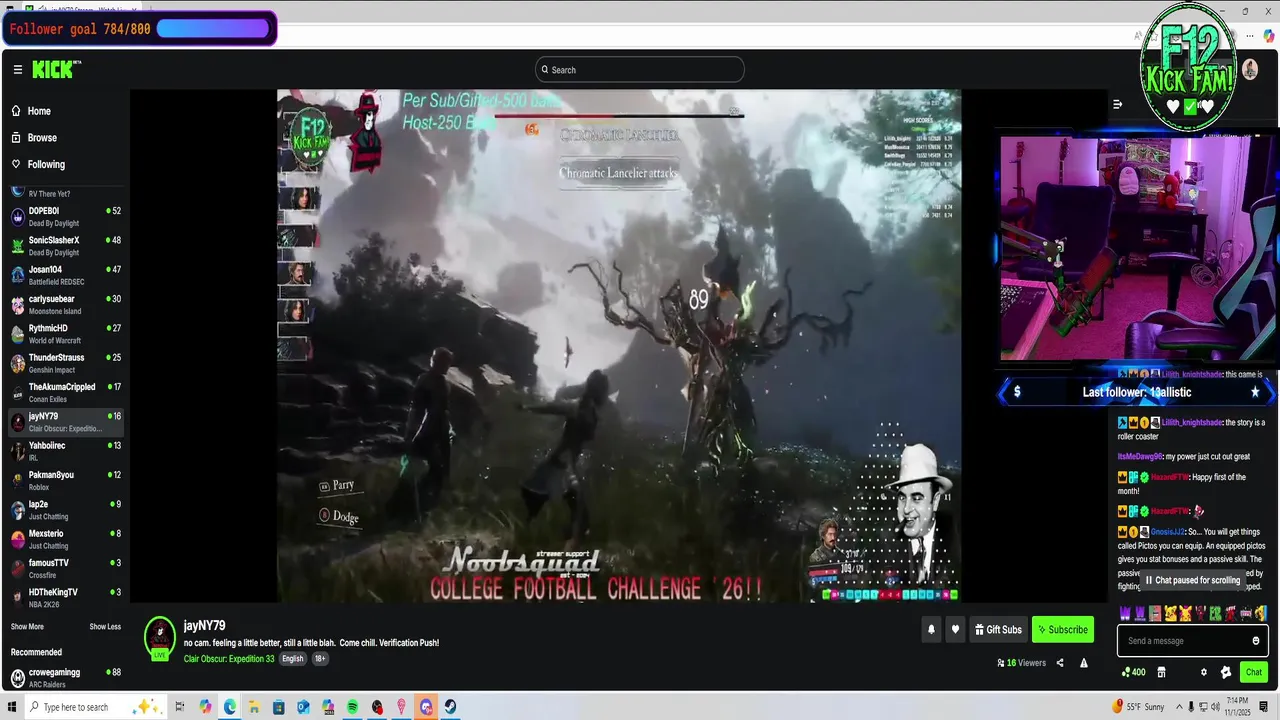Open jayNY79 channel name link
The height and width of the screenshot is (720, 1280).
[204, 626]
